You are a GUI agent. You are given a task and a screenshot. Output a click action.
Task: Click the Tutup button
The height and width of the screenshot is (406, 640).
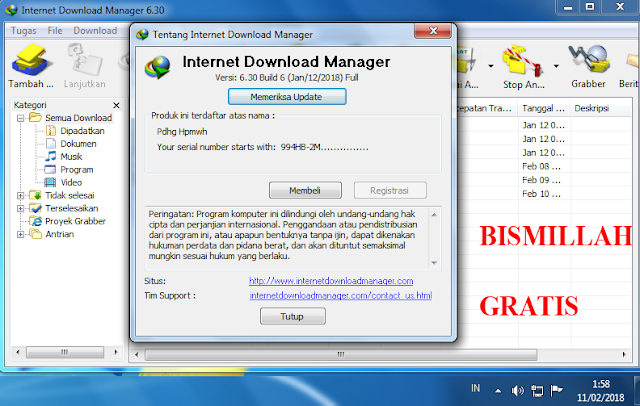(x=293, y=316)
